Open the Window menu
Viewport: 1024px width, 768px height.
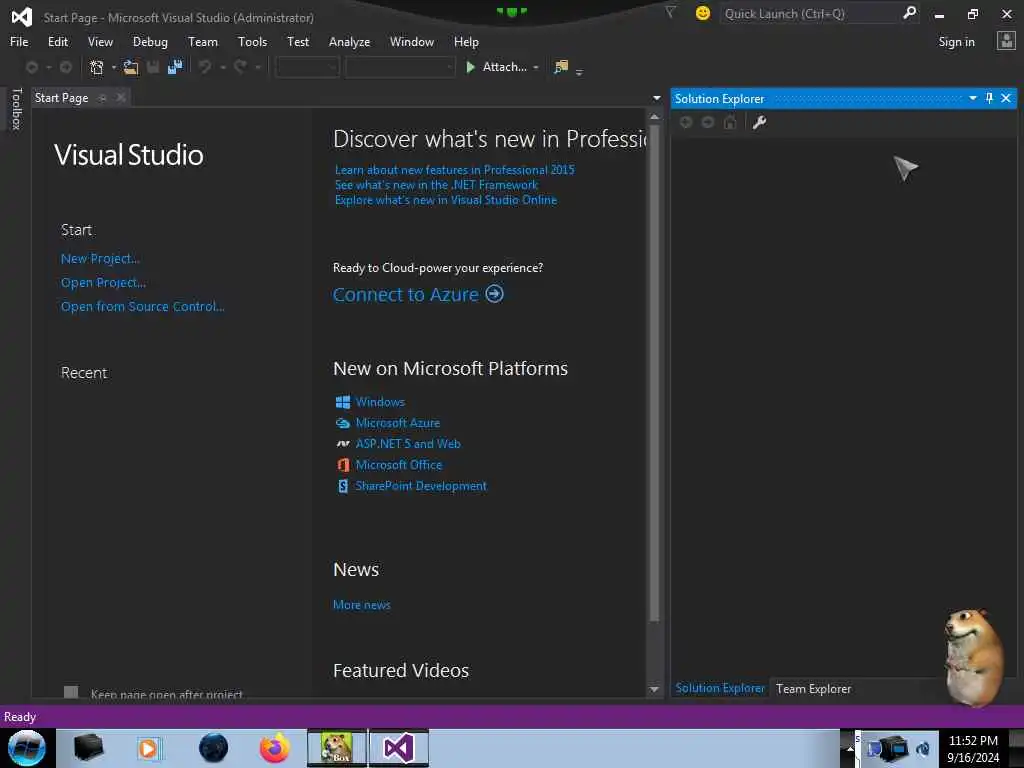coord(412,42)
